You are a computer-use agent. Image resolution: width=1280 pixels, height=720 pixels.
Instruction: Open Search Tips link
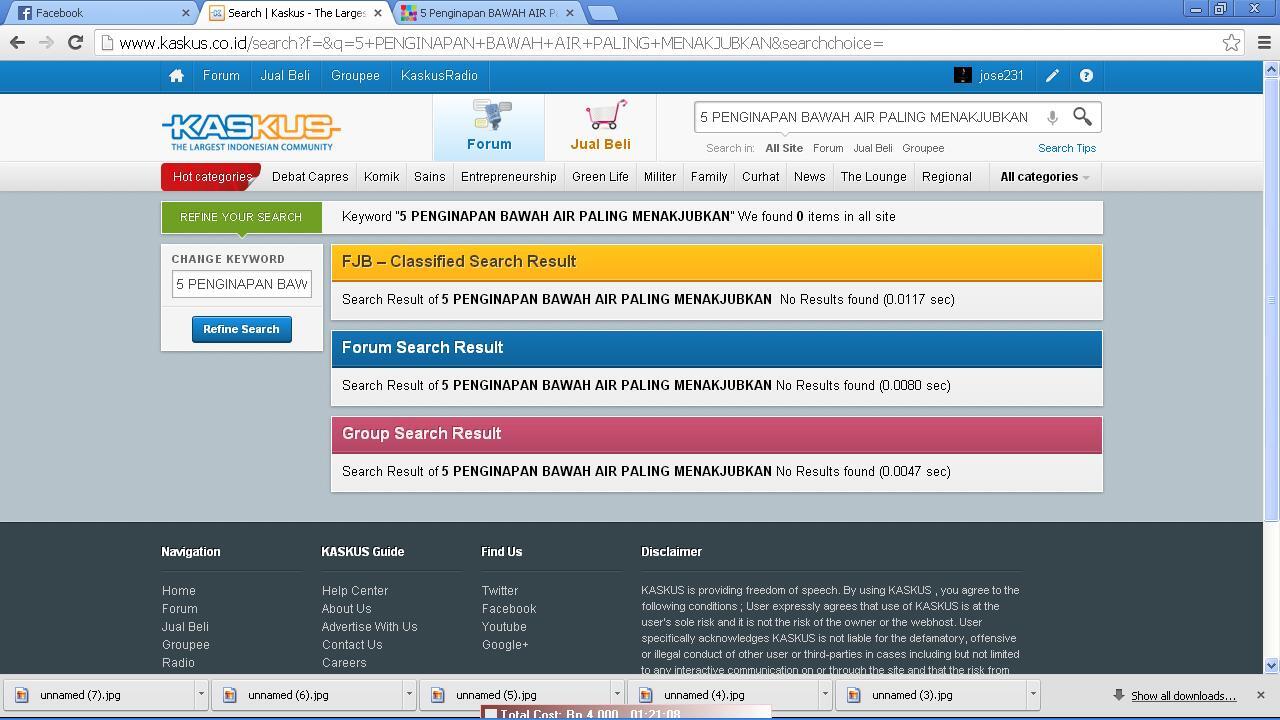(1067, 148)
